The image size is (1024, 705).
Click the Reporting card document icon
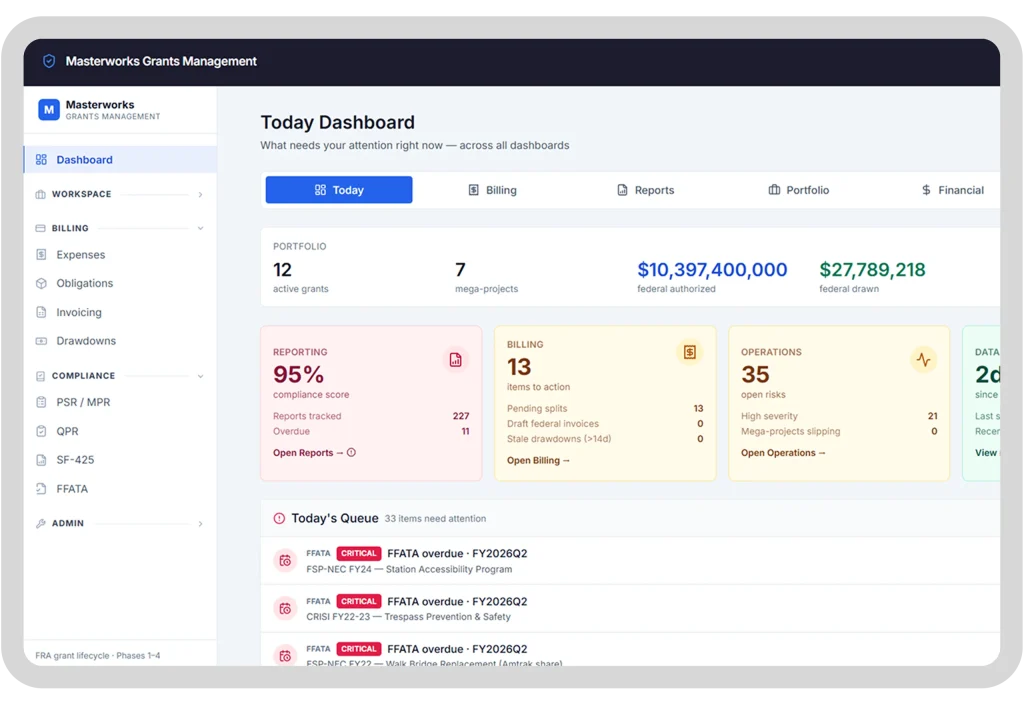[x=455, y=360]
